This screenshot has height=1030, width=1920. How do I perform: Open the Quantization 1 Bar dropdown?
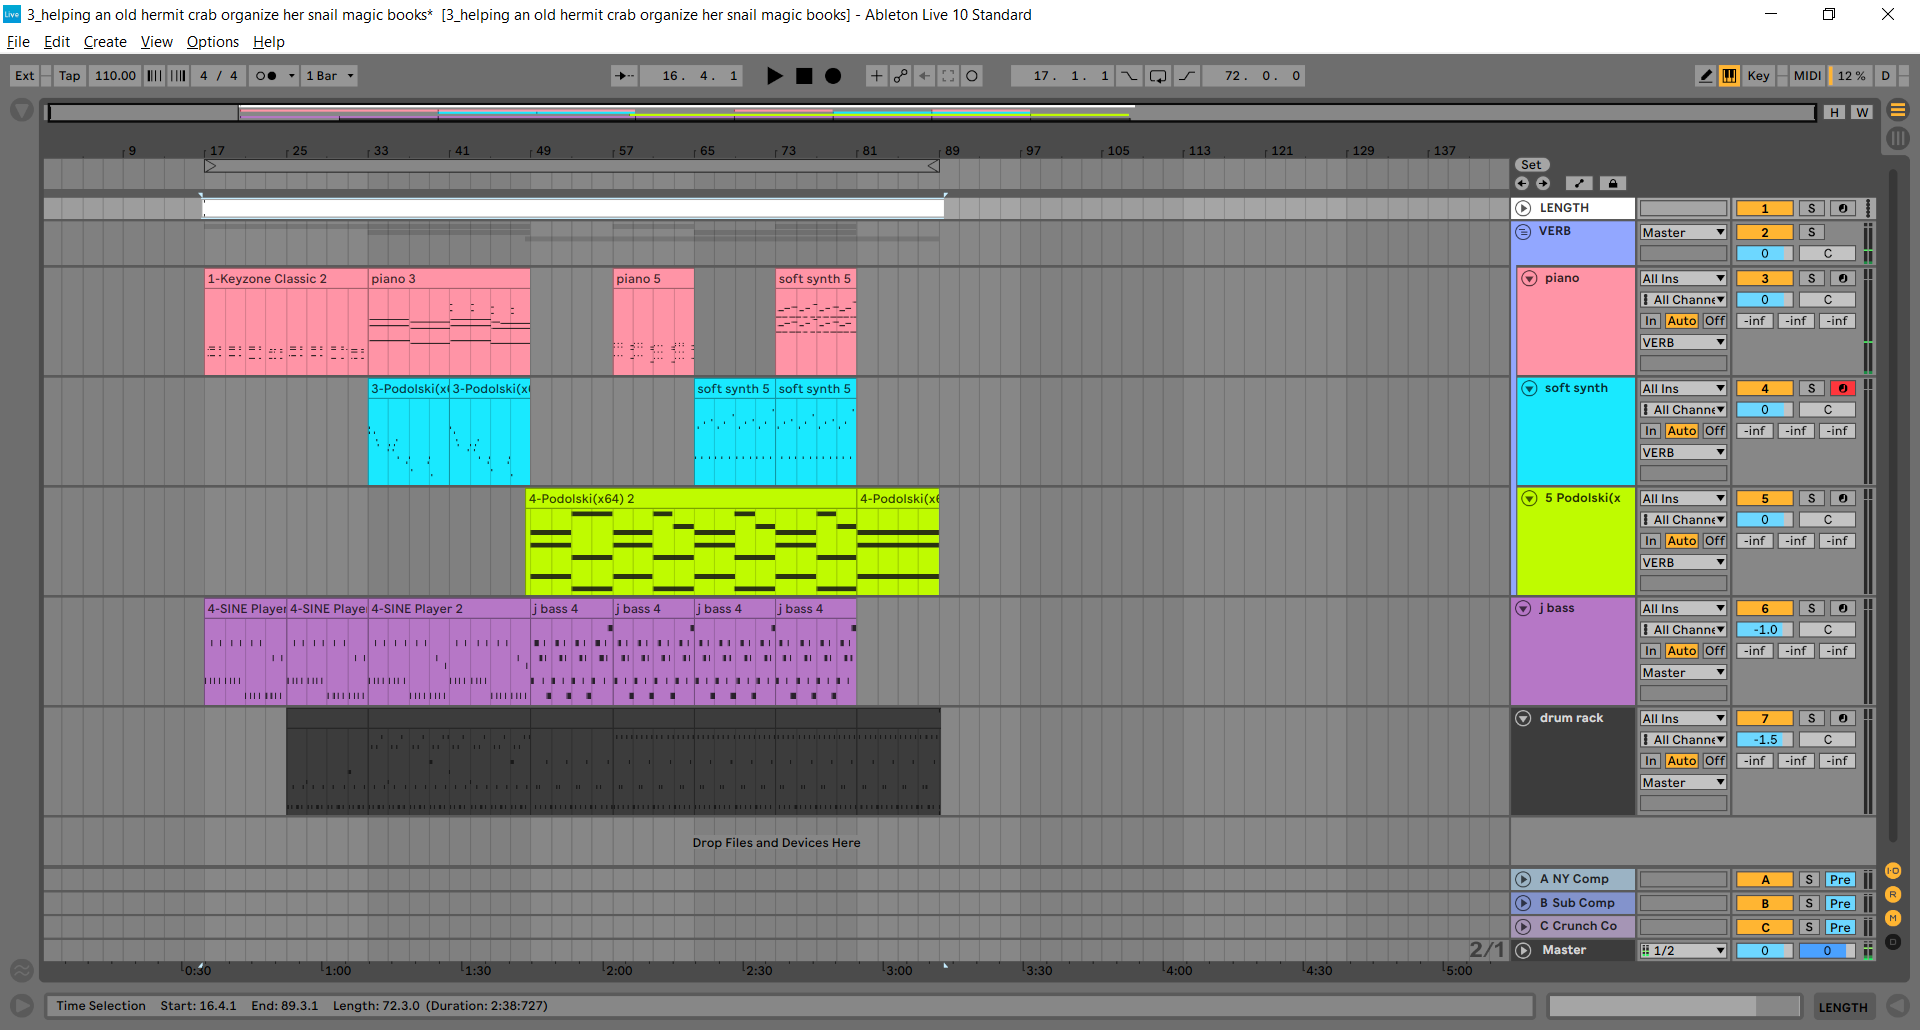(x=330, y=76)
